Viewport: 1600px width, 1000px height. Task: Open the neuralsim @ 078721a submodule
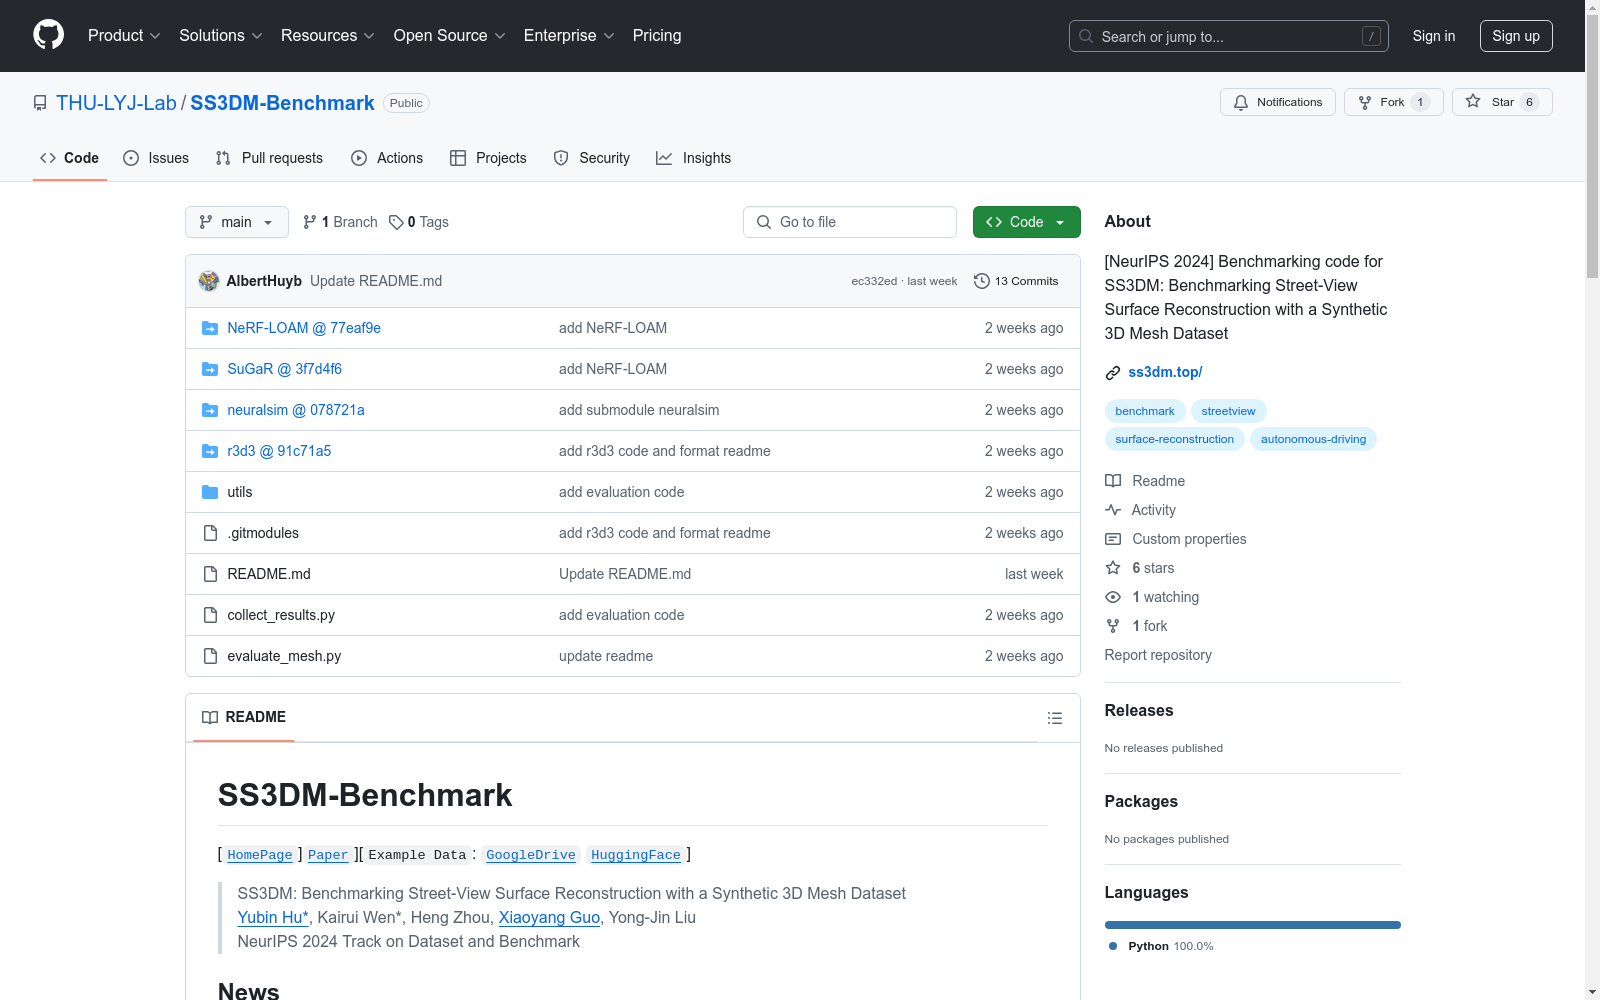click(296, 410)
